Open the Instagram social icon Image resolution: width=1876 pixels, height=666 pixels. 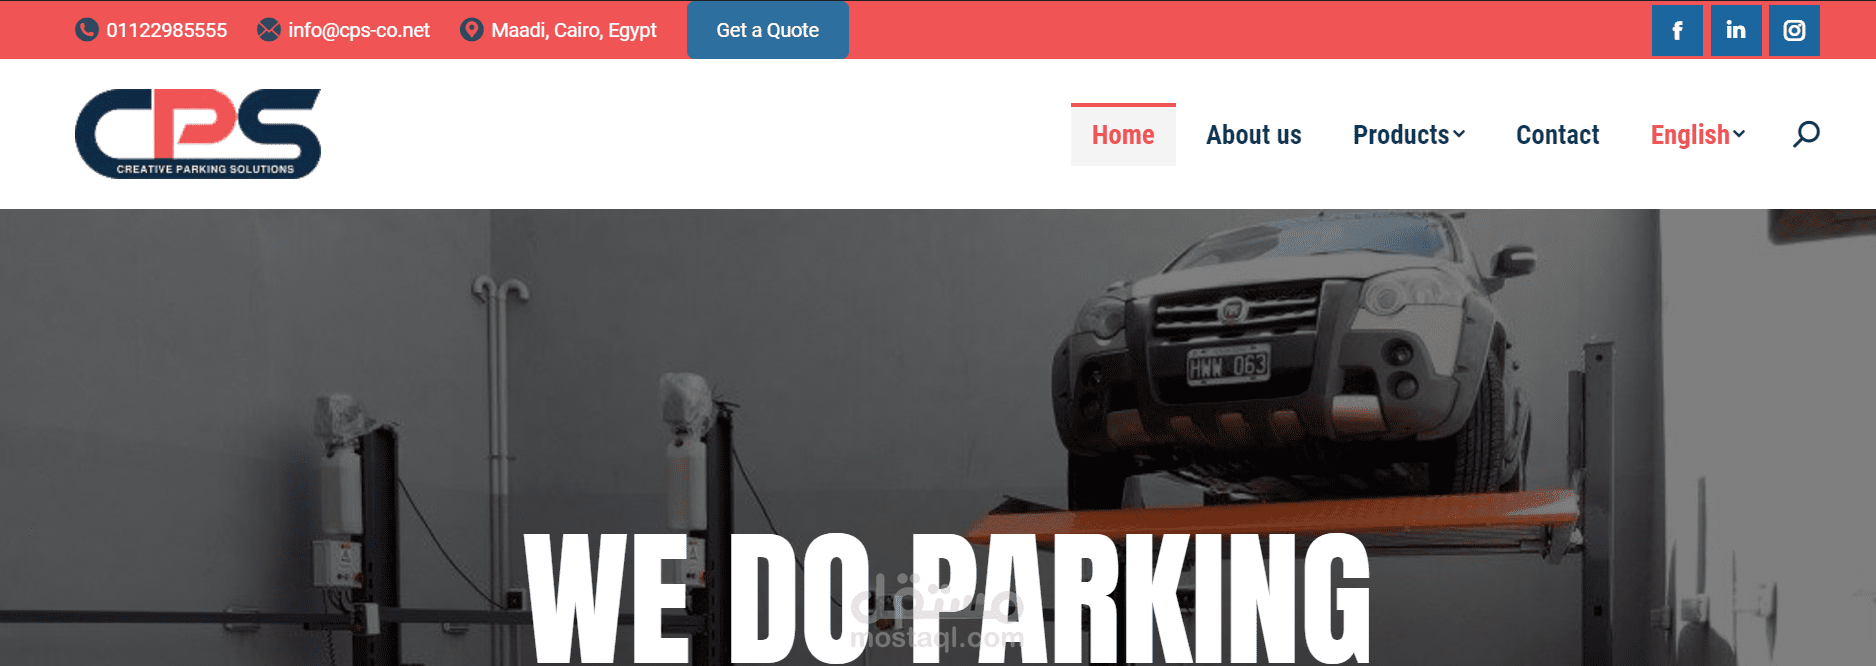(x=1794, y=30)
